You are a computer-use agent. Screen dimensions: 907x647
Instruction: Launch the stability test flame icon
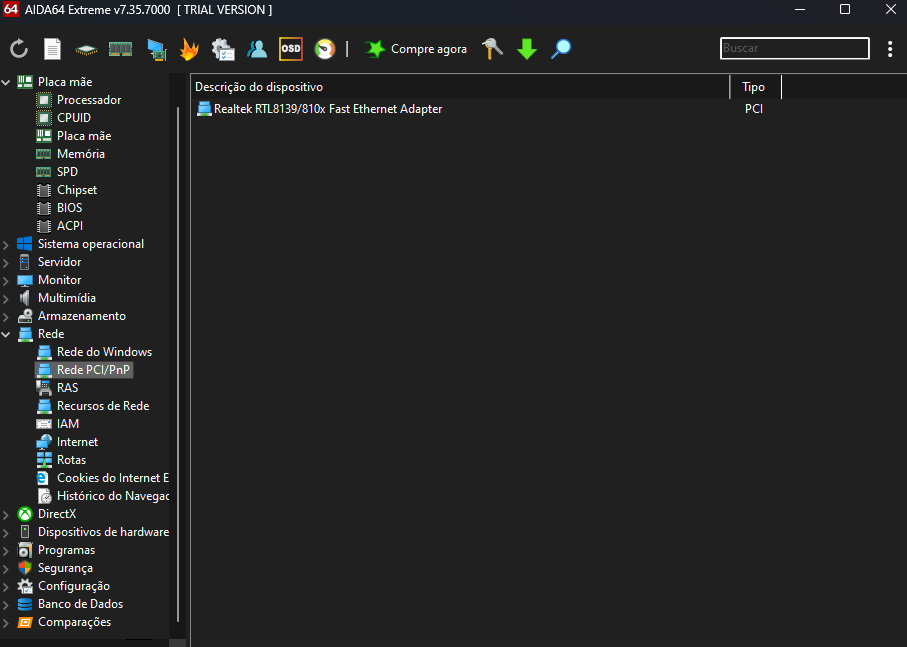[189, 49]
